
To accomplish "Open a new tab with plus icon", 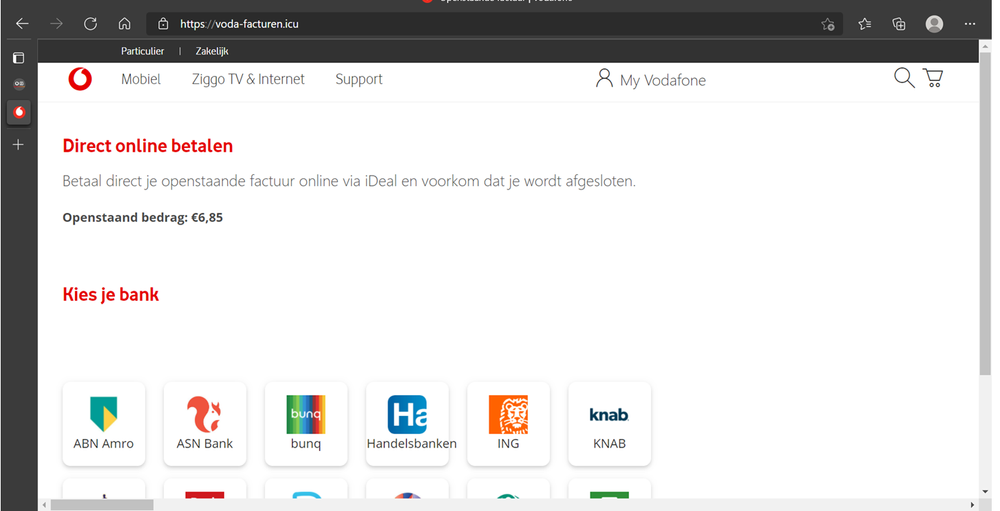I will pyautogui.click(x=18, y=145).
